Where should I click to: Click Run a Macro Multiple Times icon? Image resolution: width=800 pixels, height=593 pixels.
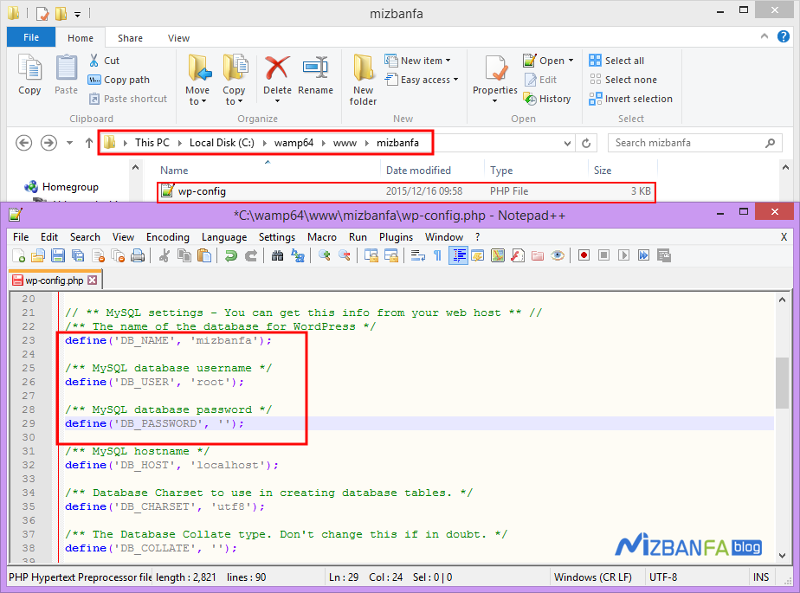[x=644, y=255]
